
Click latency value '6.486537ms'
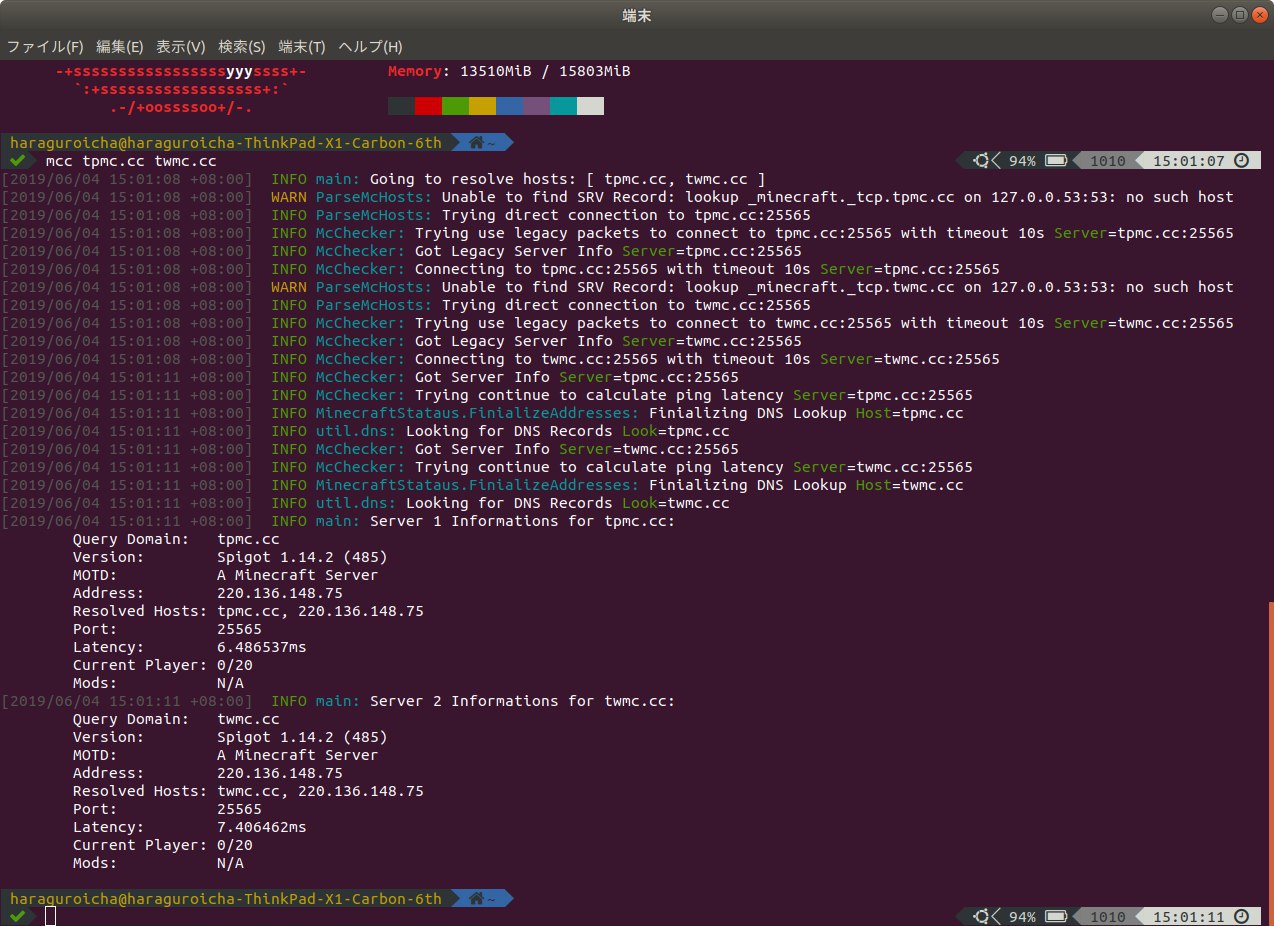262,647
